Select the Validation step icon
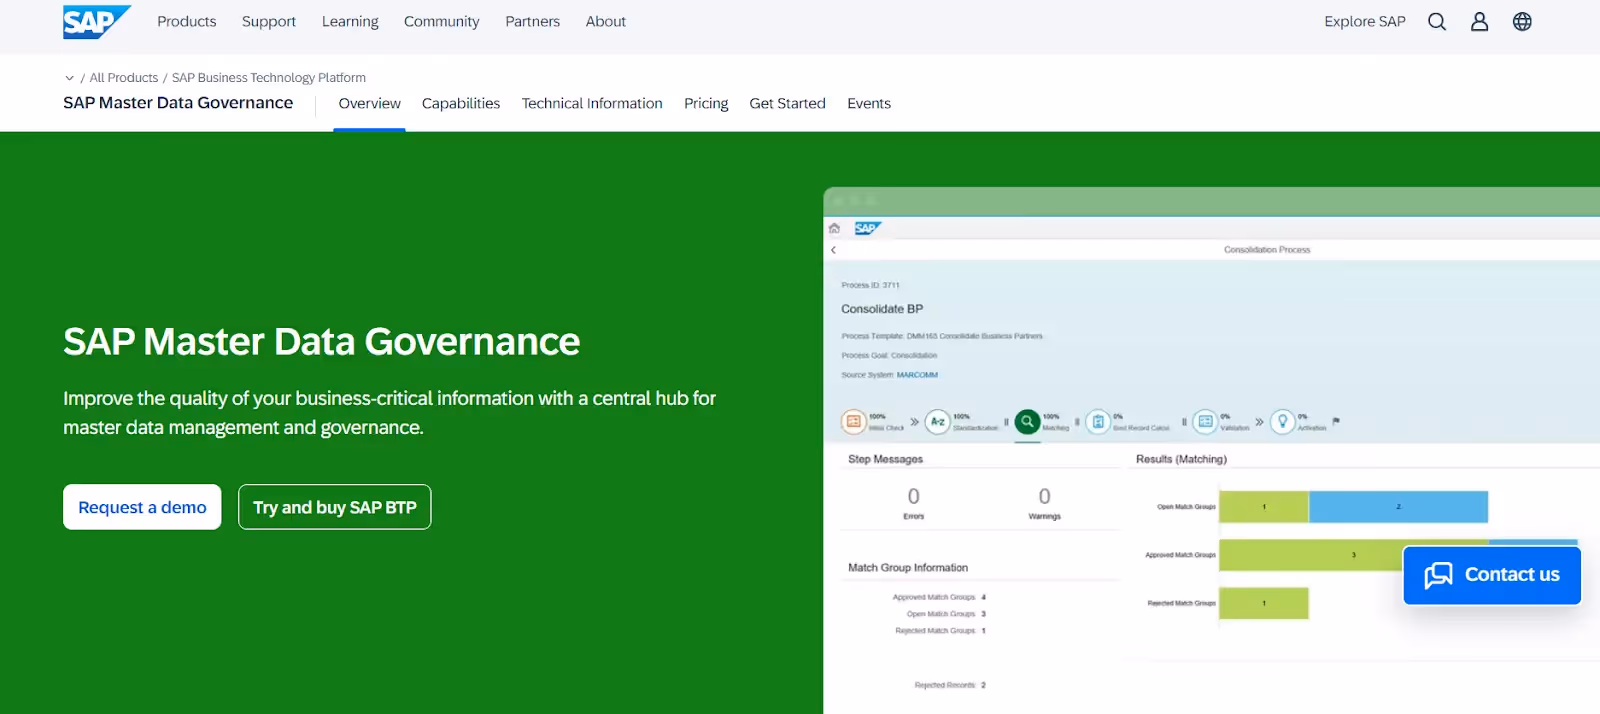The image size is (1600, 714). pyautogui.click(x=1205, y=422)
